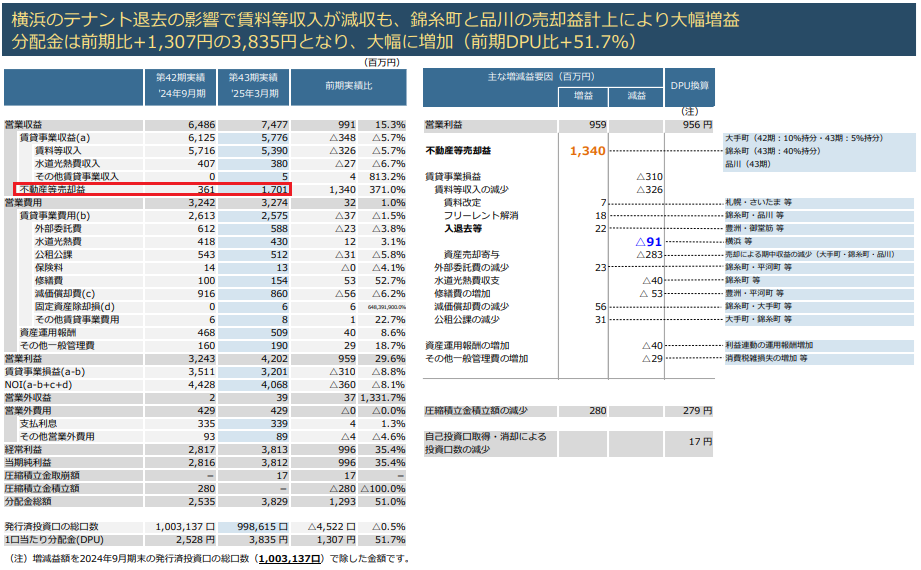This screenshot has height=570, width=921.
Task: Select the 圧縮積立金積立額の減少 label
Action: [476, 411]
